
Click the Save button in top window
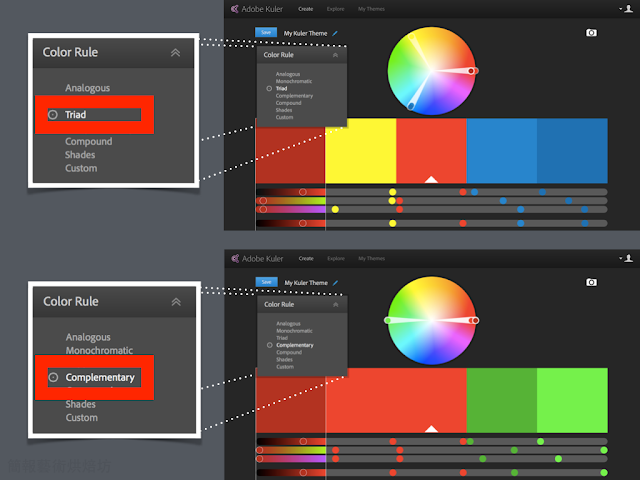266,32
